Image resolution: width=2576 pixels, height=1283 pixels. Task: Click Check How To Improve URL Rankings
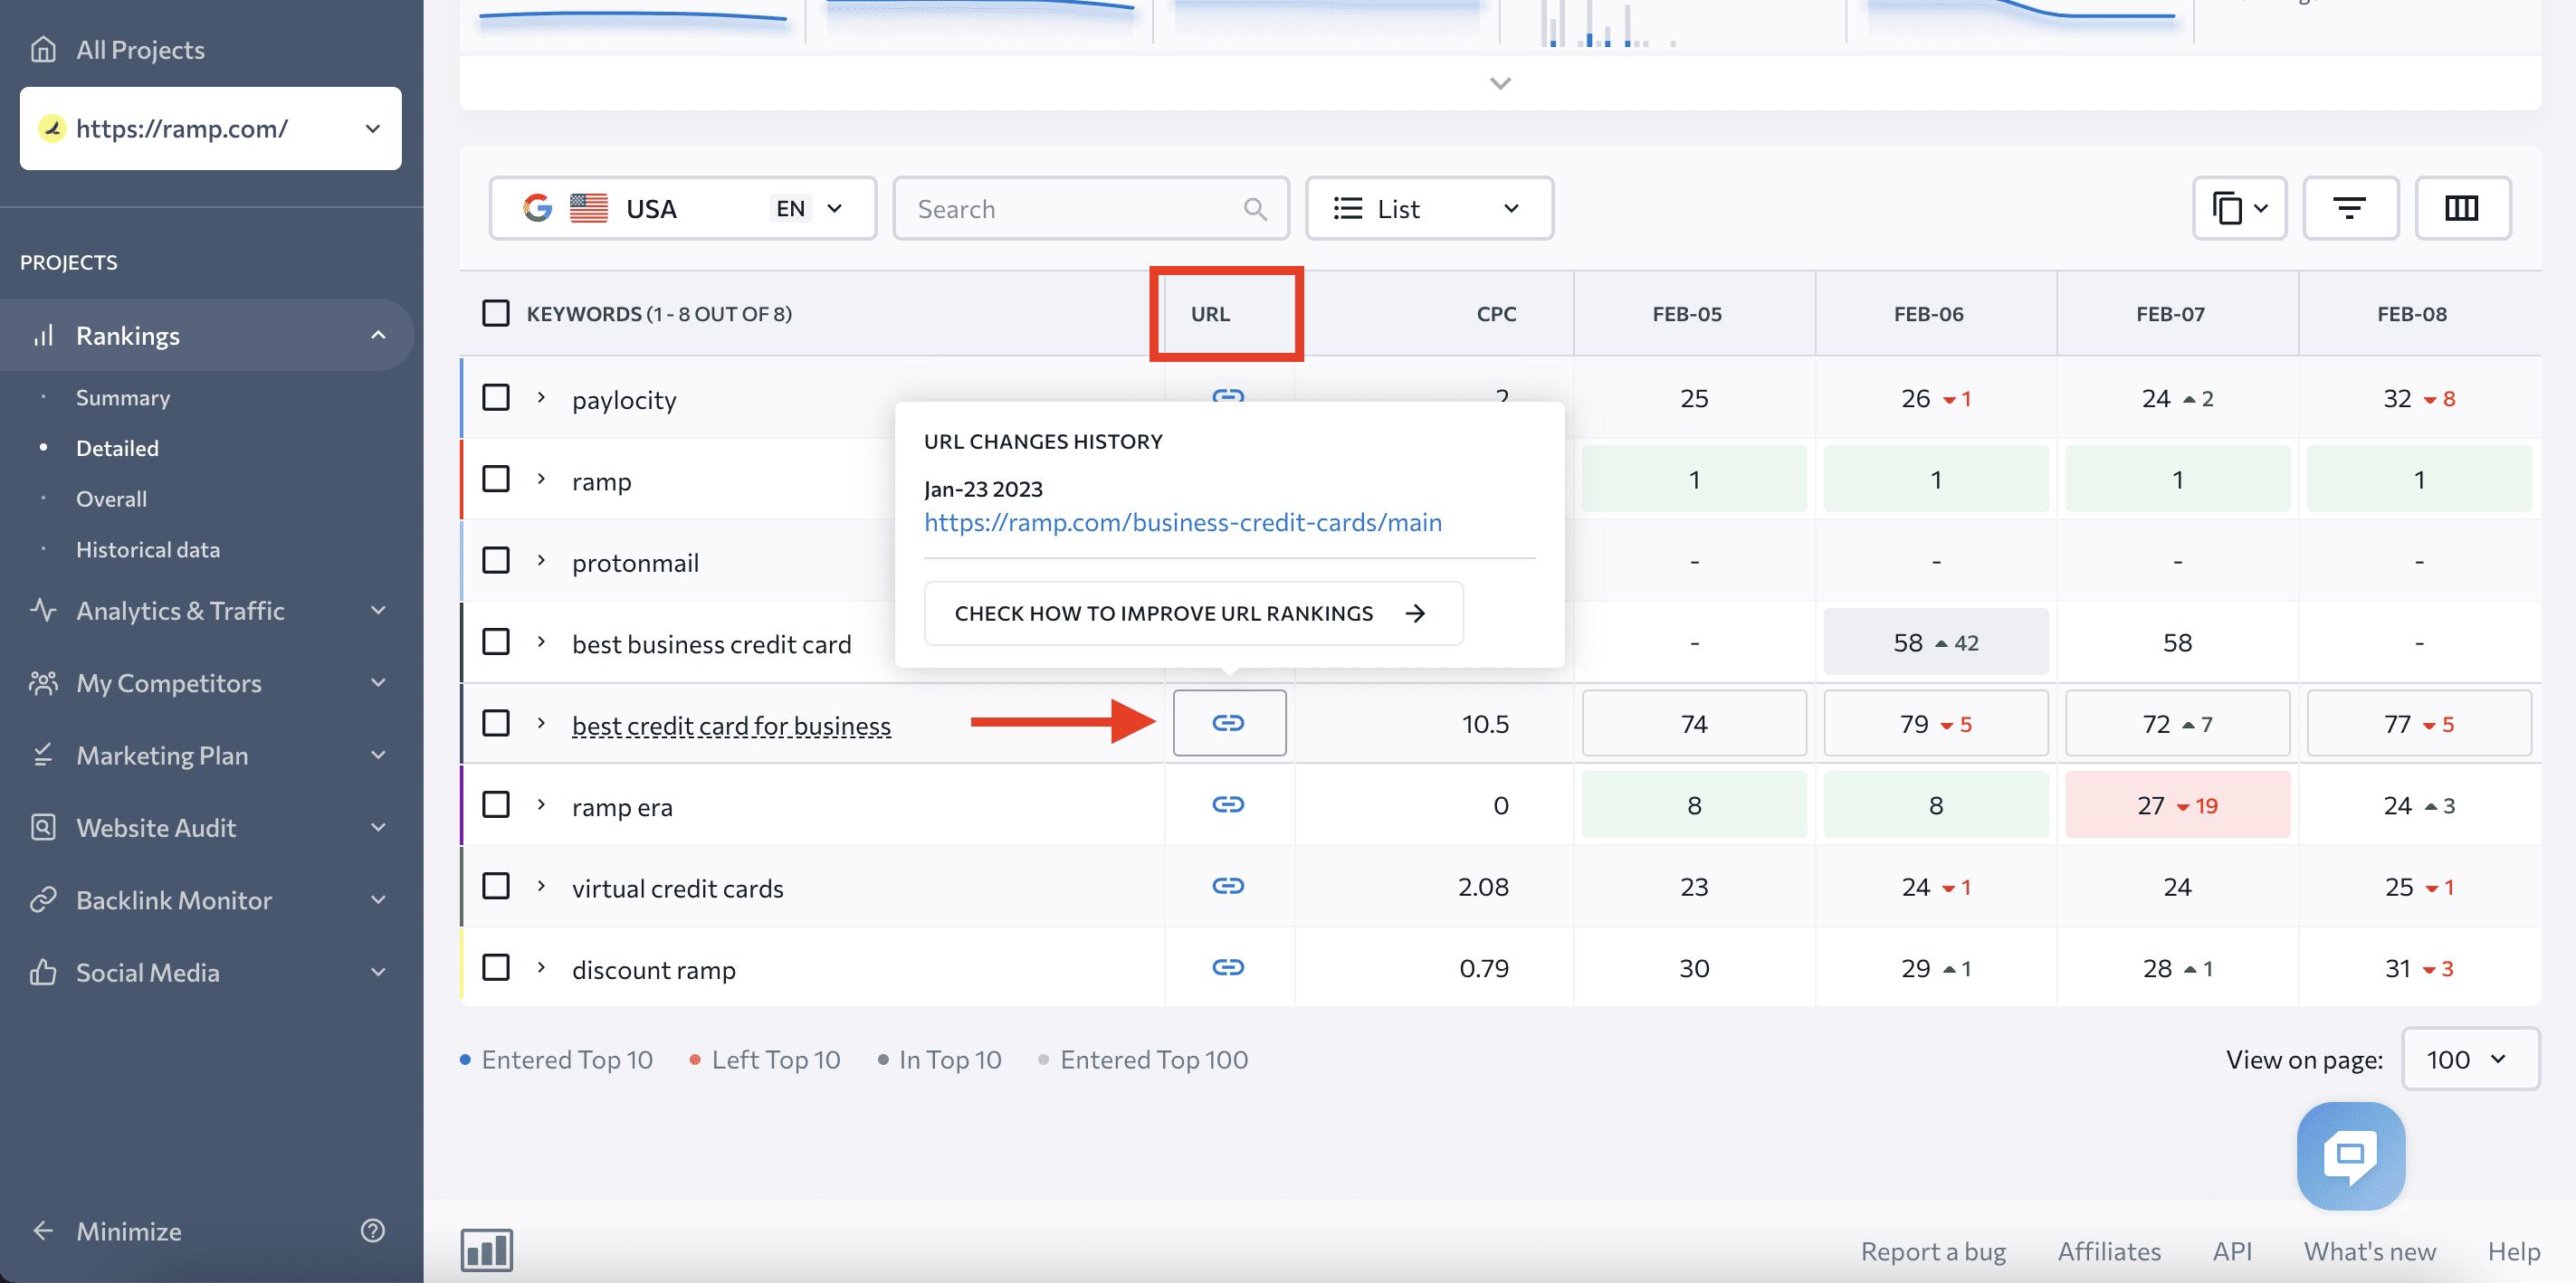point(1193,613)
